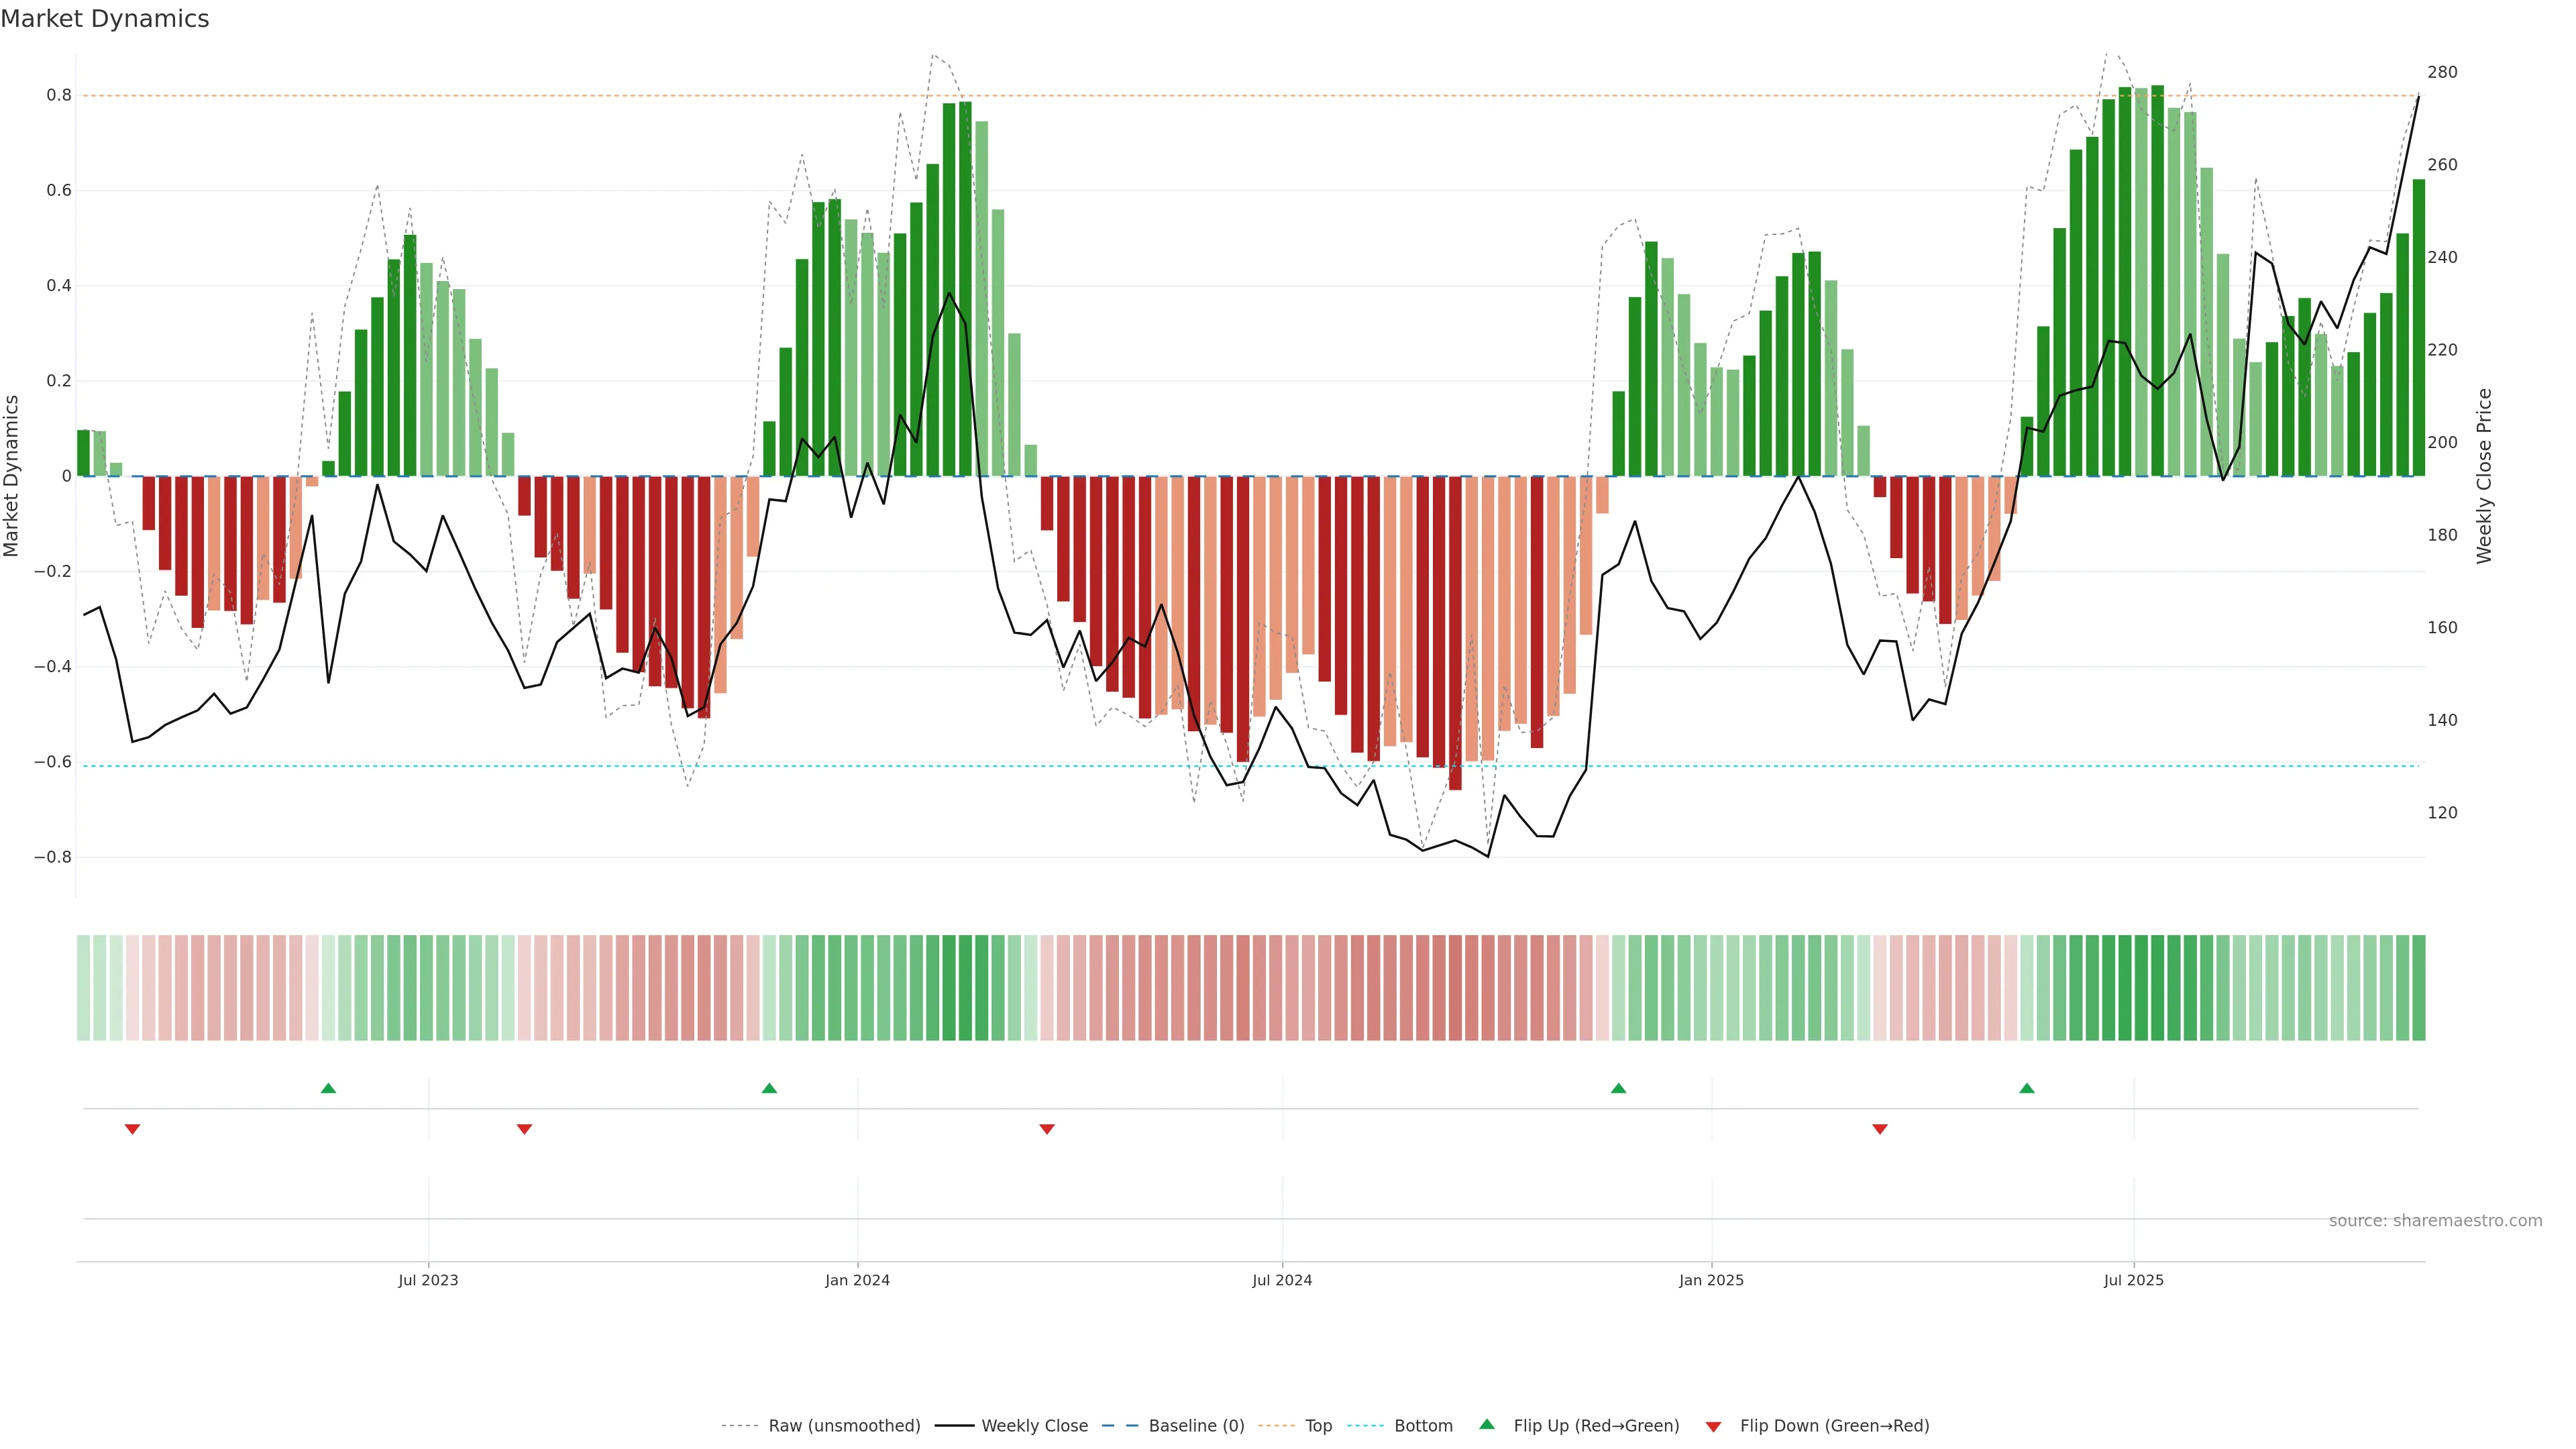Image resolution: width=2576 pixels, height=1449 pixels.
Task: Click the first red flip-down marker at the chart start
Action: point(132,1129)
